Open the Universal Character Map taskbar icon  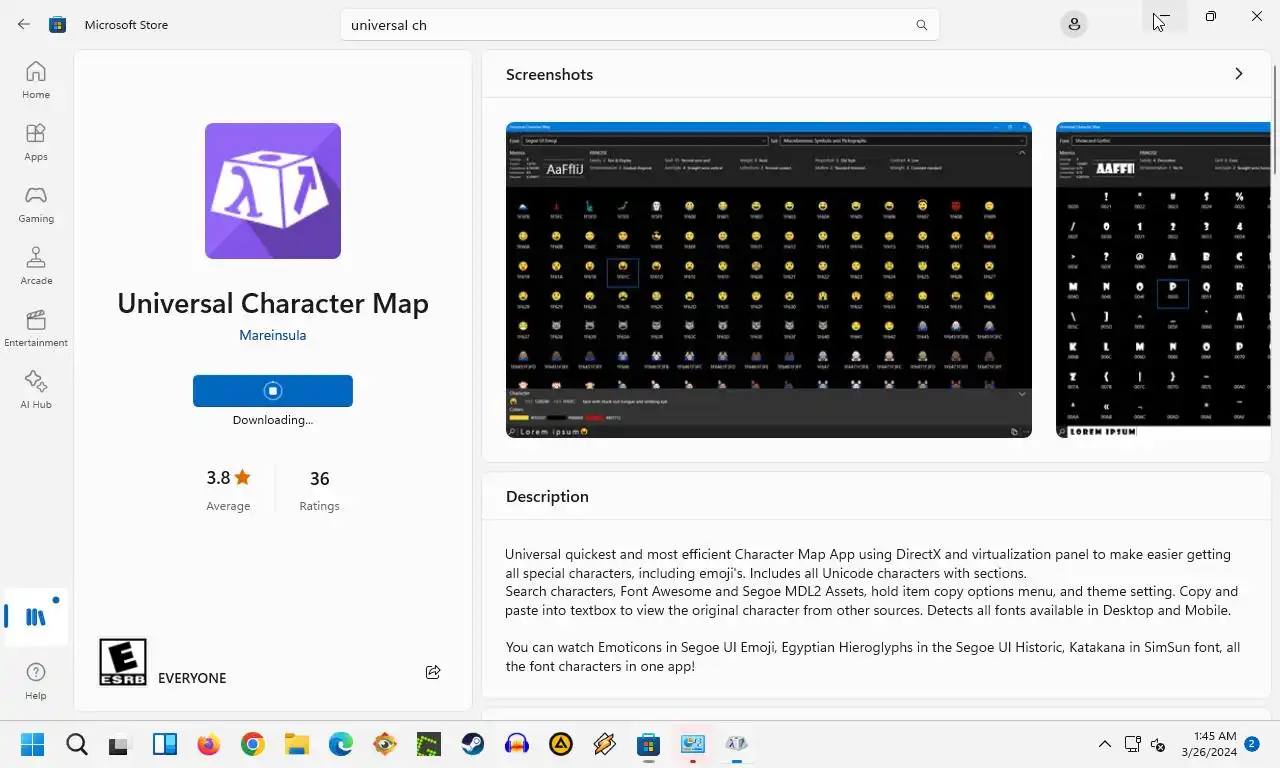point(736,744)
